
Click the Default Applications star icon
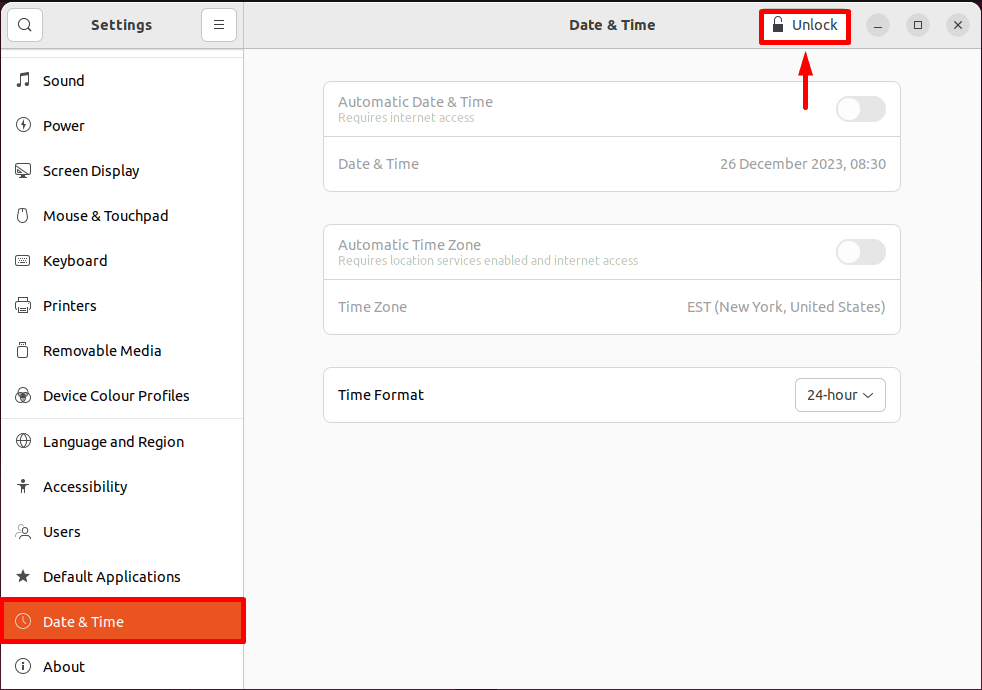23,576
